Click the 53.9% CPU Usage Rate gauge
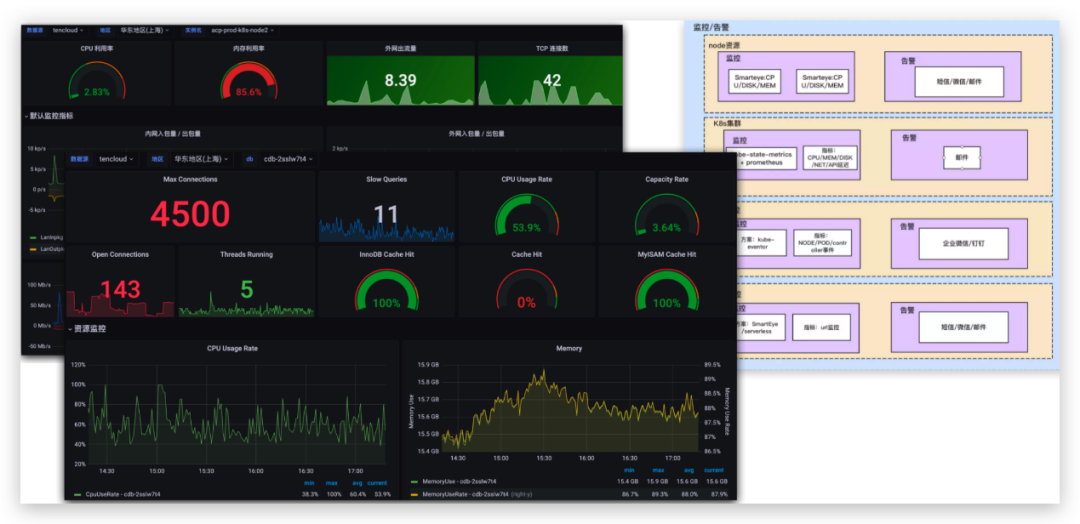The image size is (1080, 524). pos(527,216)
